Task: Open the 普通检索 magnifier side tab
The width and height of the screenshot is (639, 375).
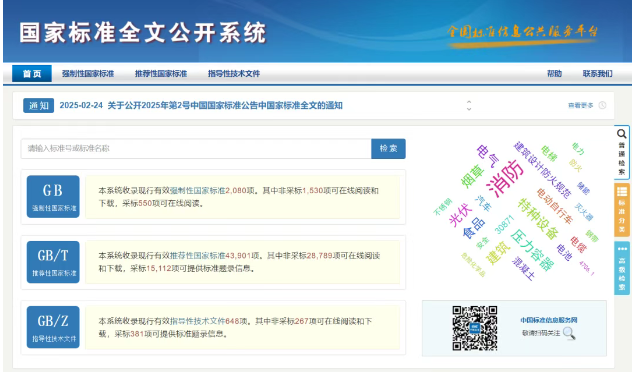Action: pos(621,152)
